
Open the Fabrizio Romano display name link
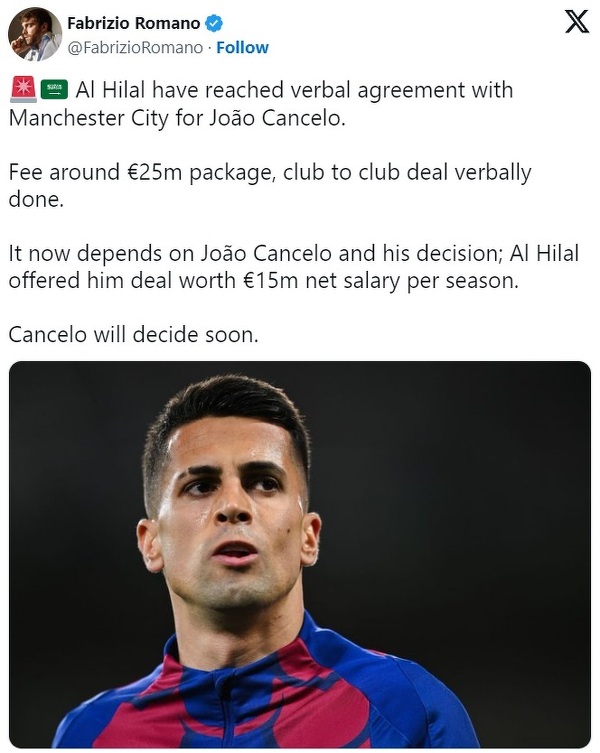pyautogui.click(x=133, y=22)
